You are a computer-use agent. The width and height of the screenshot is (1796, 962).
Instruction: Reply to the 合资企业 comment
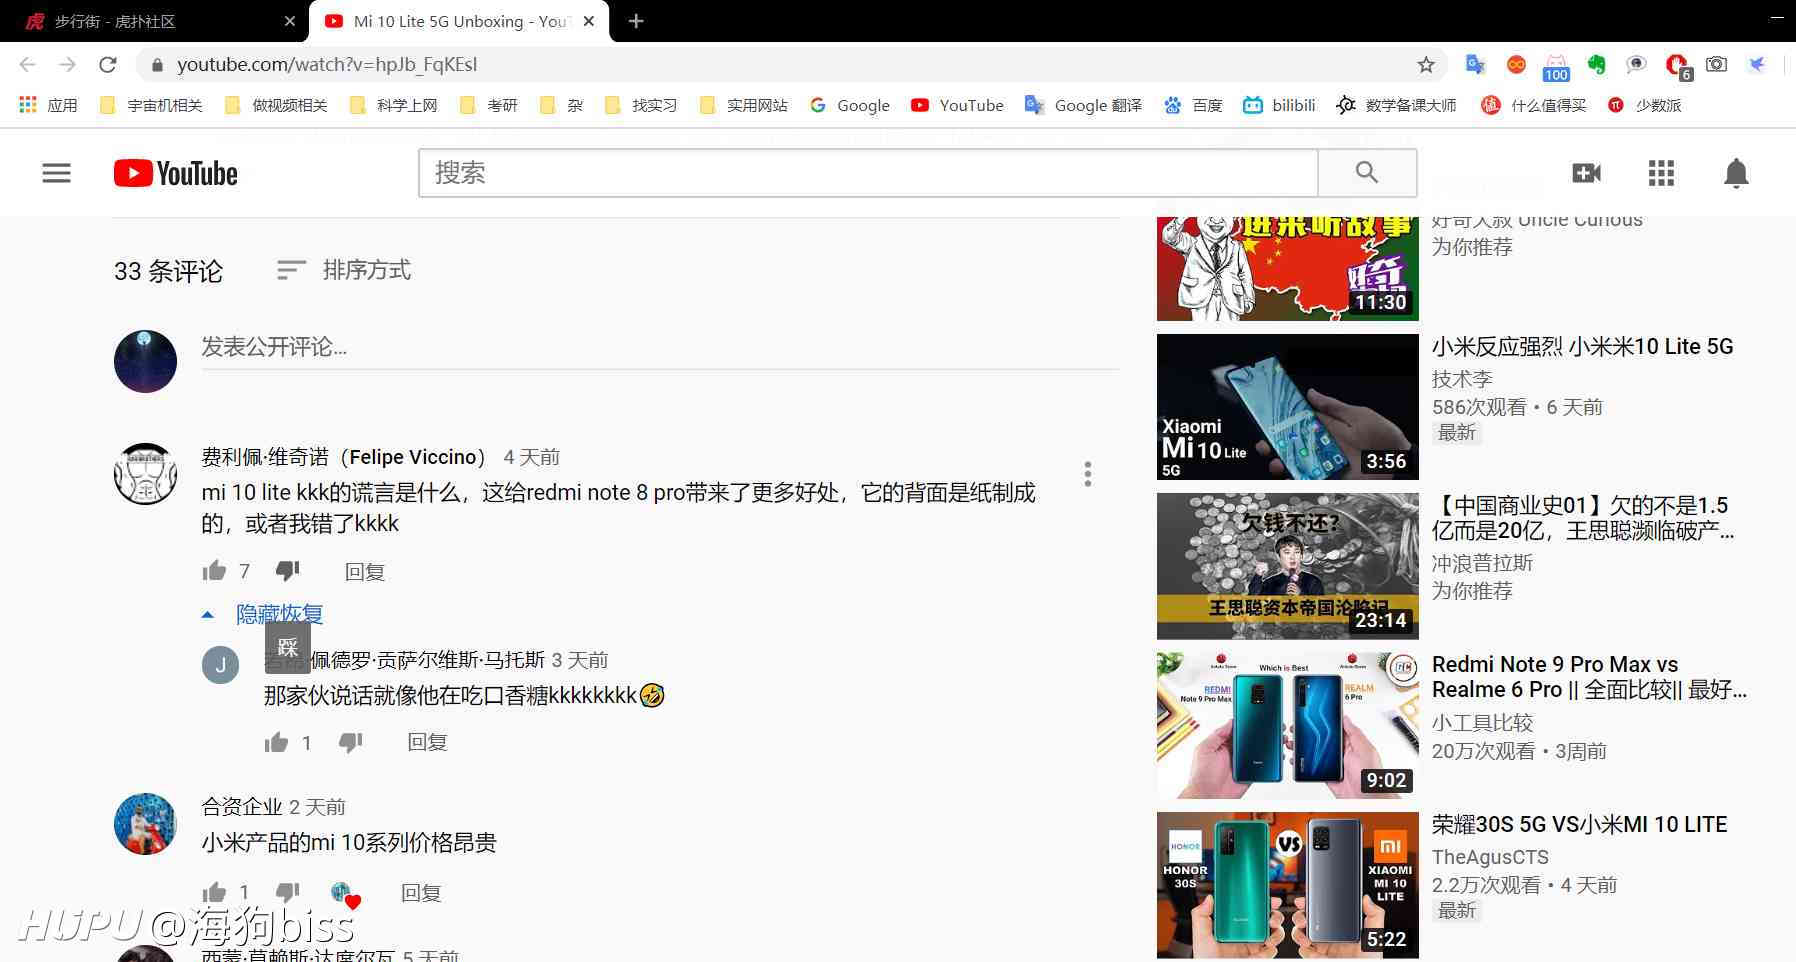click(x=421, y=893)
